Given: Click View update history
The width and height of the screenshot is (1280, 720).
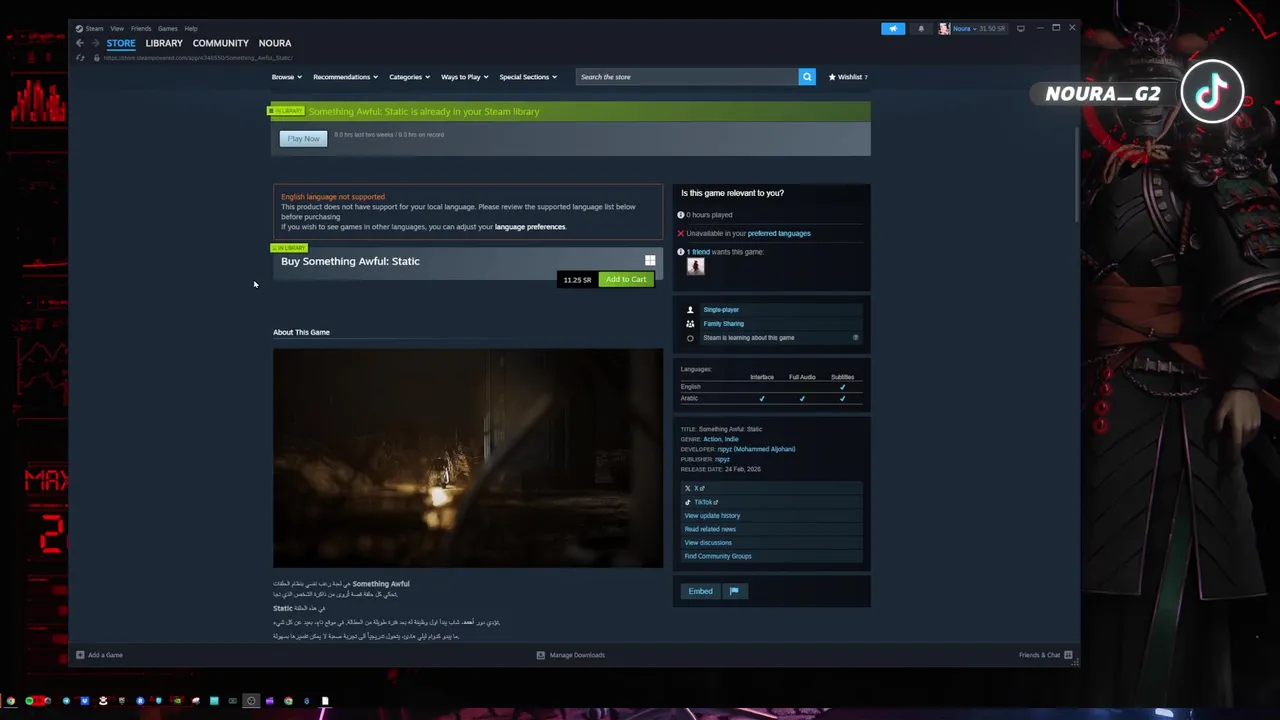Looking at the screenshot, I should (x=712, y=516).
